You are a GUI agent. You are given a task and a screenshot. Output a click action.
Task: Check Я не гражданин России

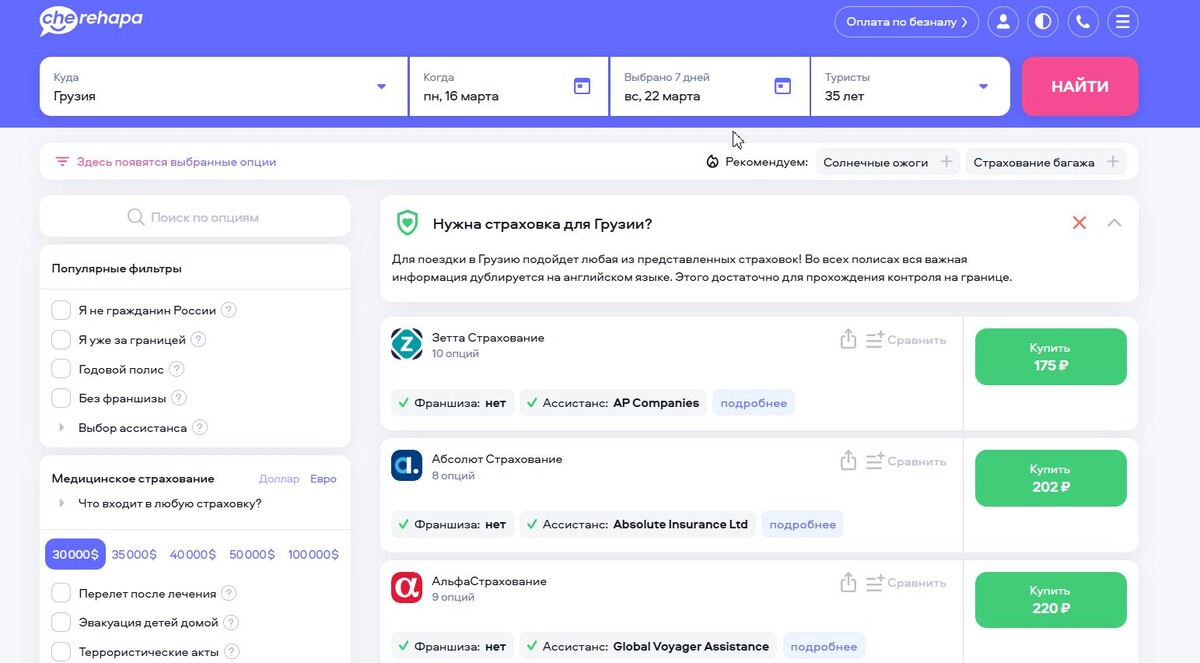[61, 310]
